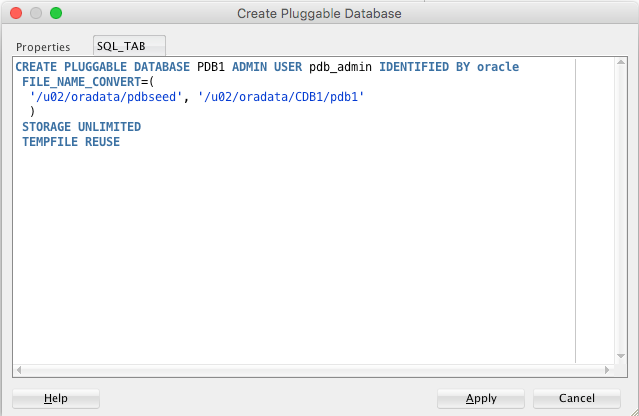Place cursor on the PDB1 database name
Viewport: 639px width, 416px height.
(212, 67)
